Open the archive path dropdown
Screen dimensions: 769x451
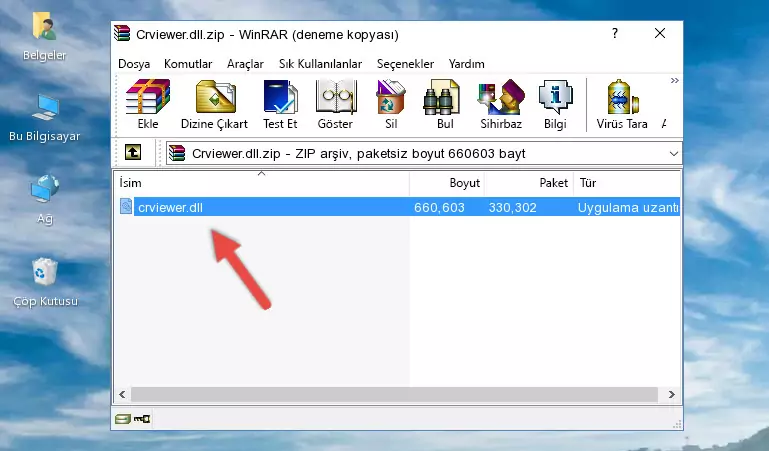pos(674,153)
